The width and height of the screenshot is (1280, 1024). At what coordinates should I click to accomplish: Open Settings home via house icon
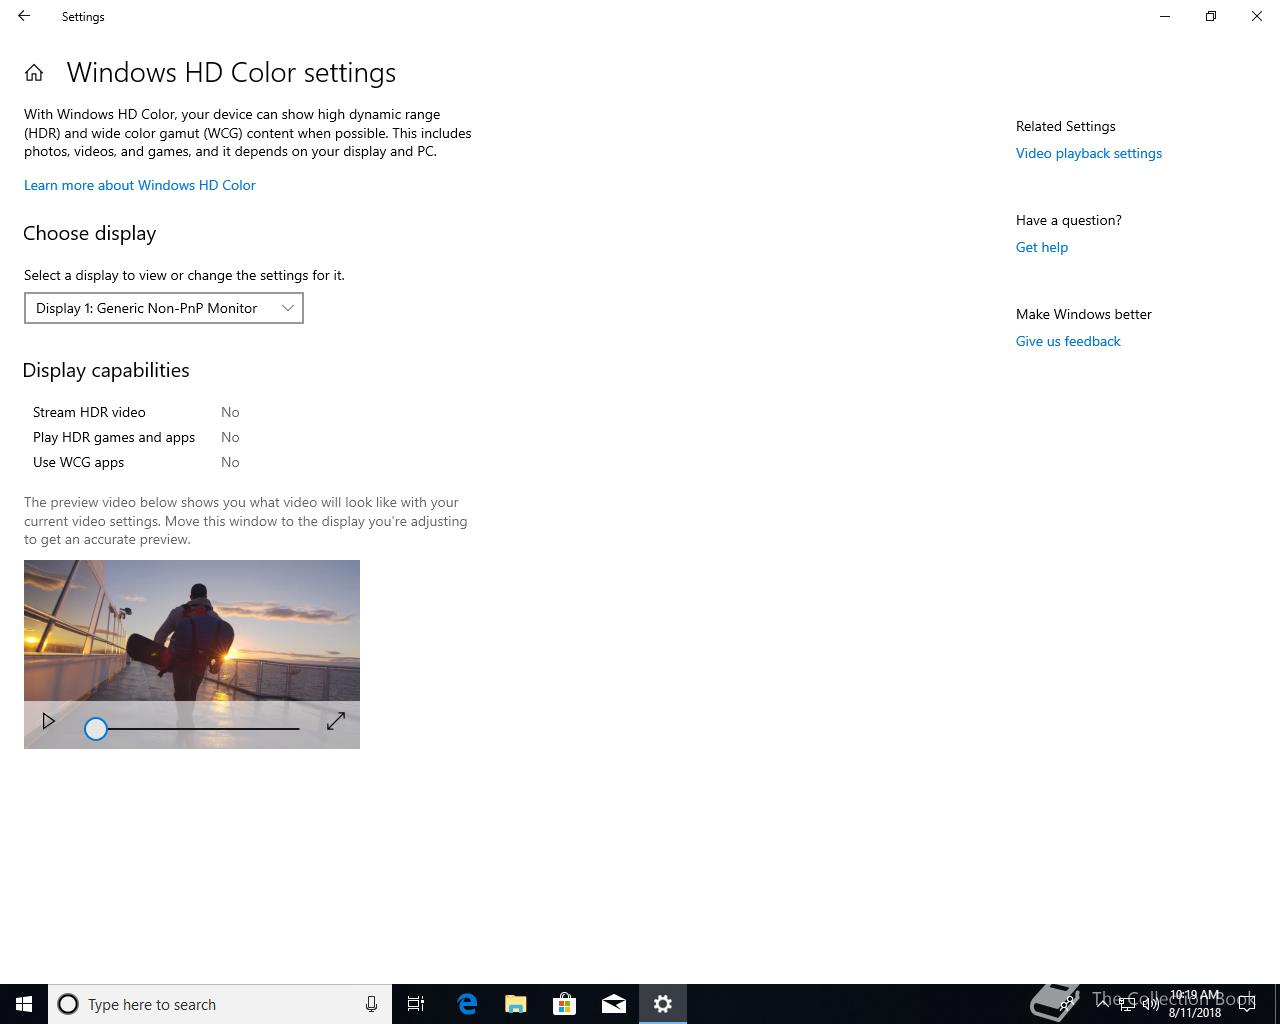pos(34,73)
